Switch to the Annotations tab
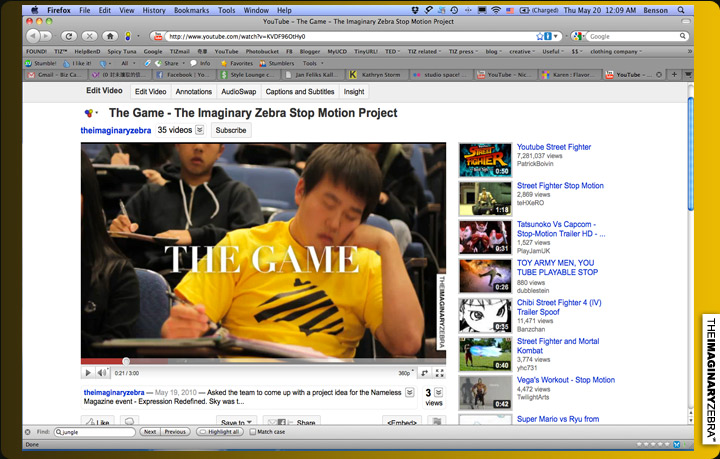Screen dimensions: 720x459 tap(194, 91)
